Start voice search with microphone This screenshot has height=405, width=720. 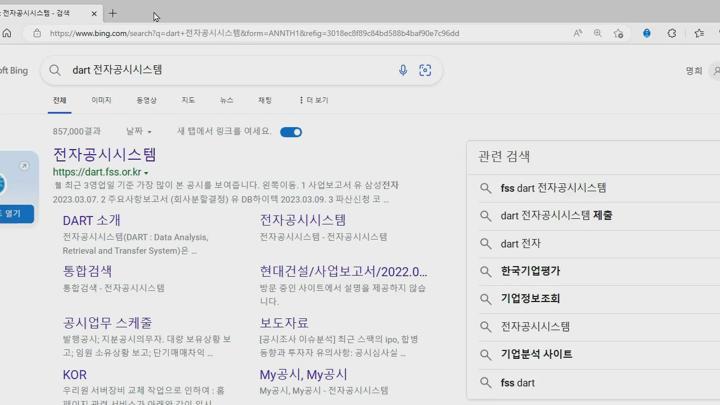click(x=403, y=70)
